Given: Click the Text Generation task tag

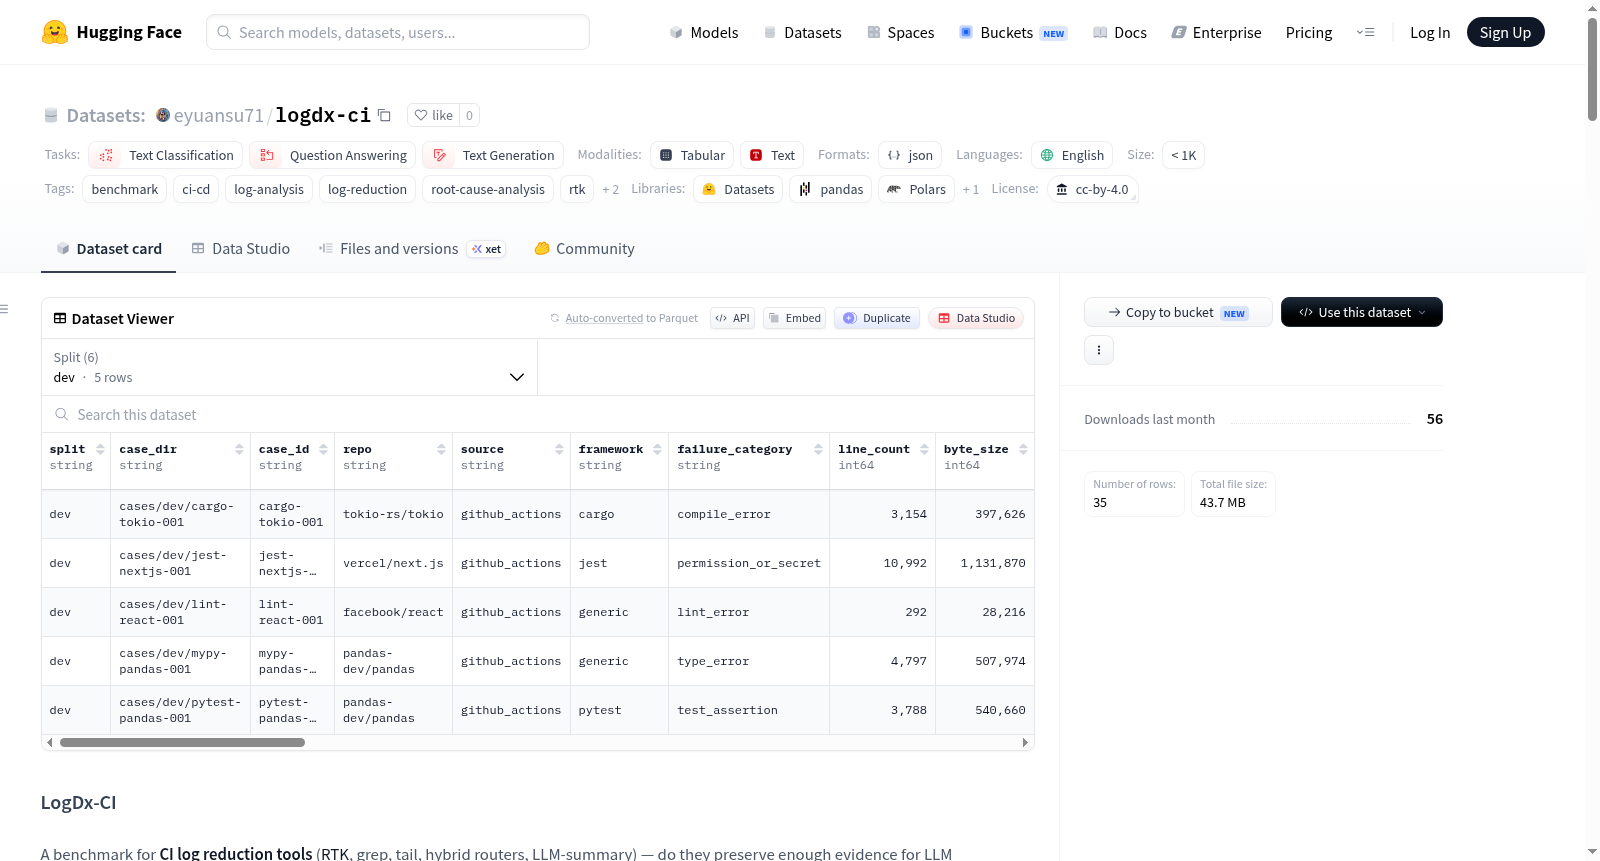Looking at the screenshot, I should click(x=493, y=155).
